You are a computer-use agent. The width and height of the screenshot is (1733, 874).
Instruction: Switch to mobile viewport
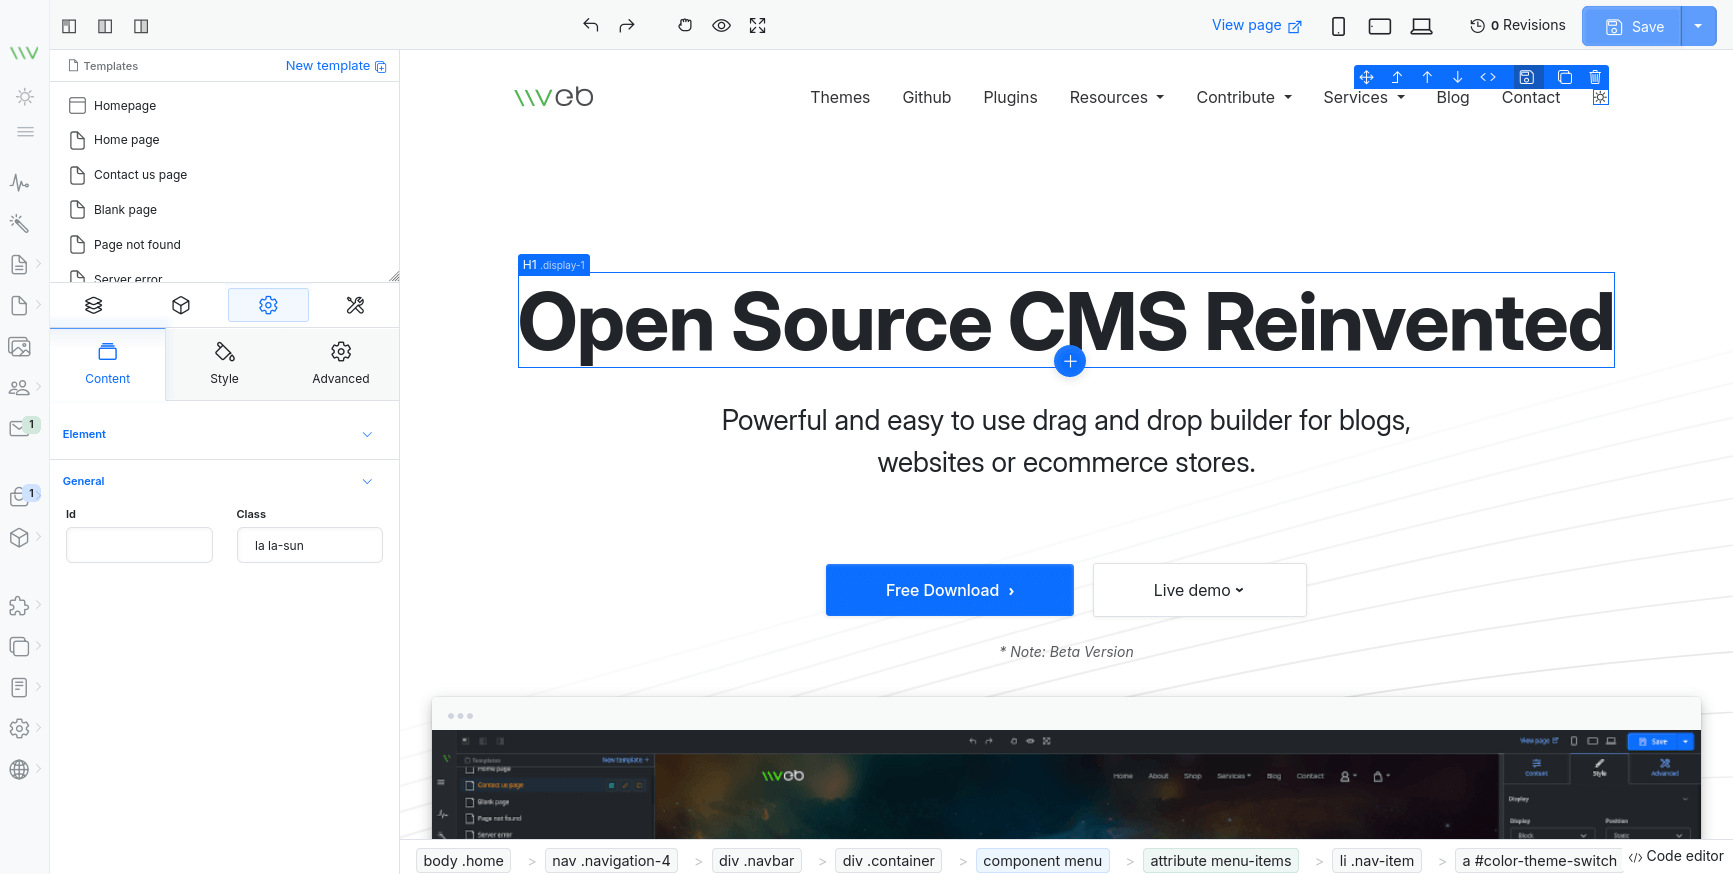click(x=1338, y=26)
